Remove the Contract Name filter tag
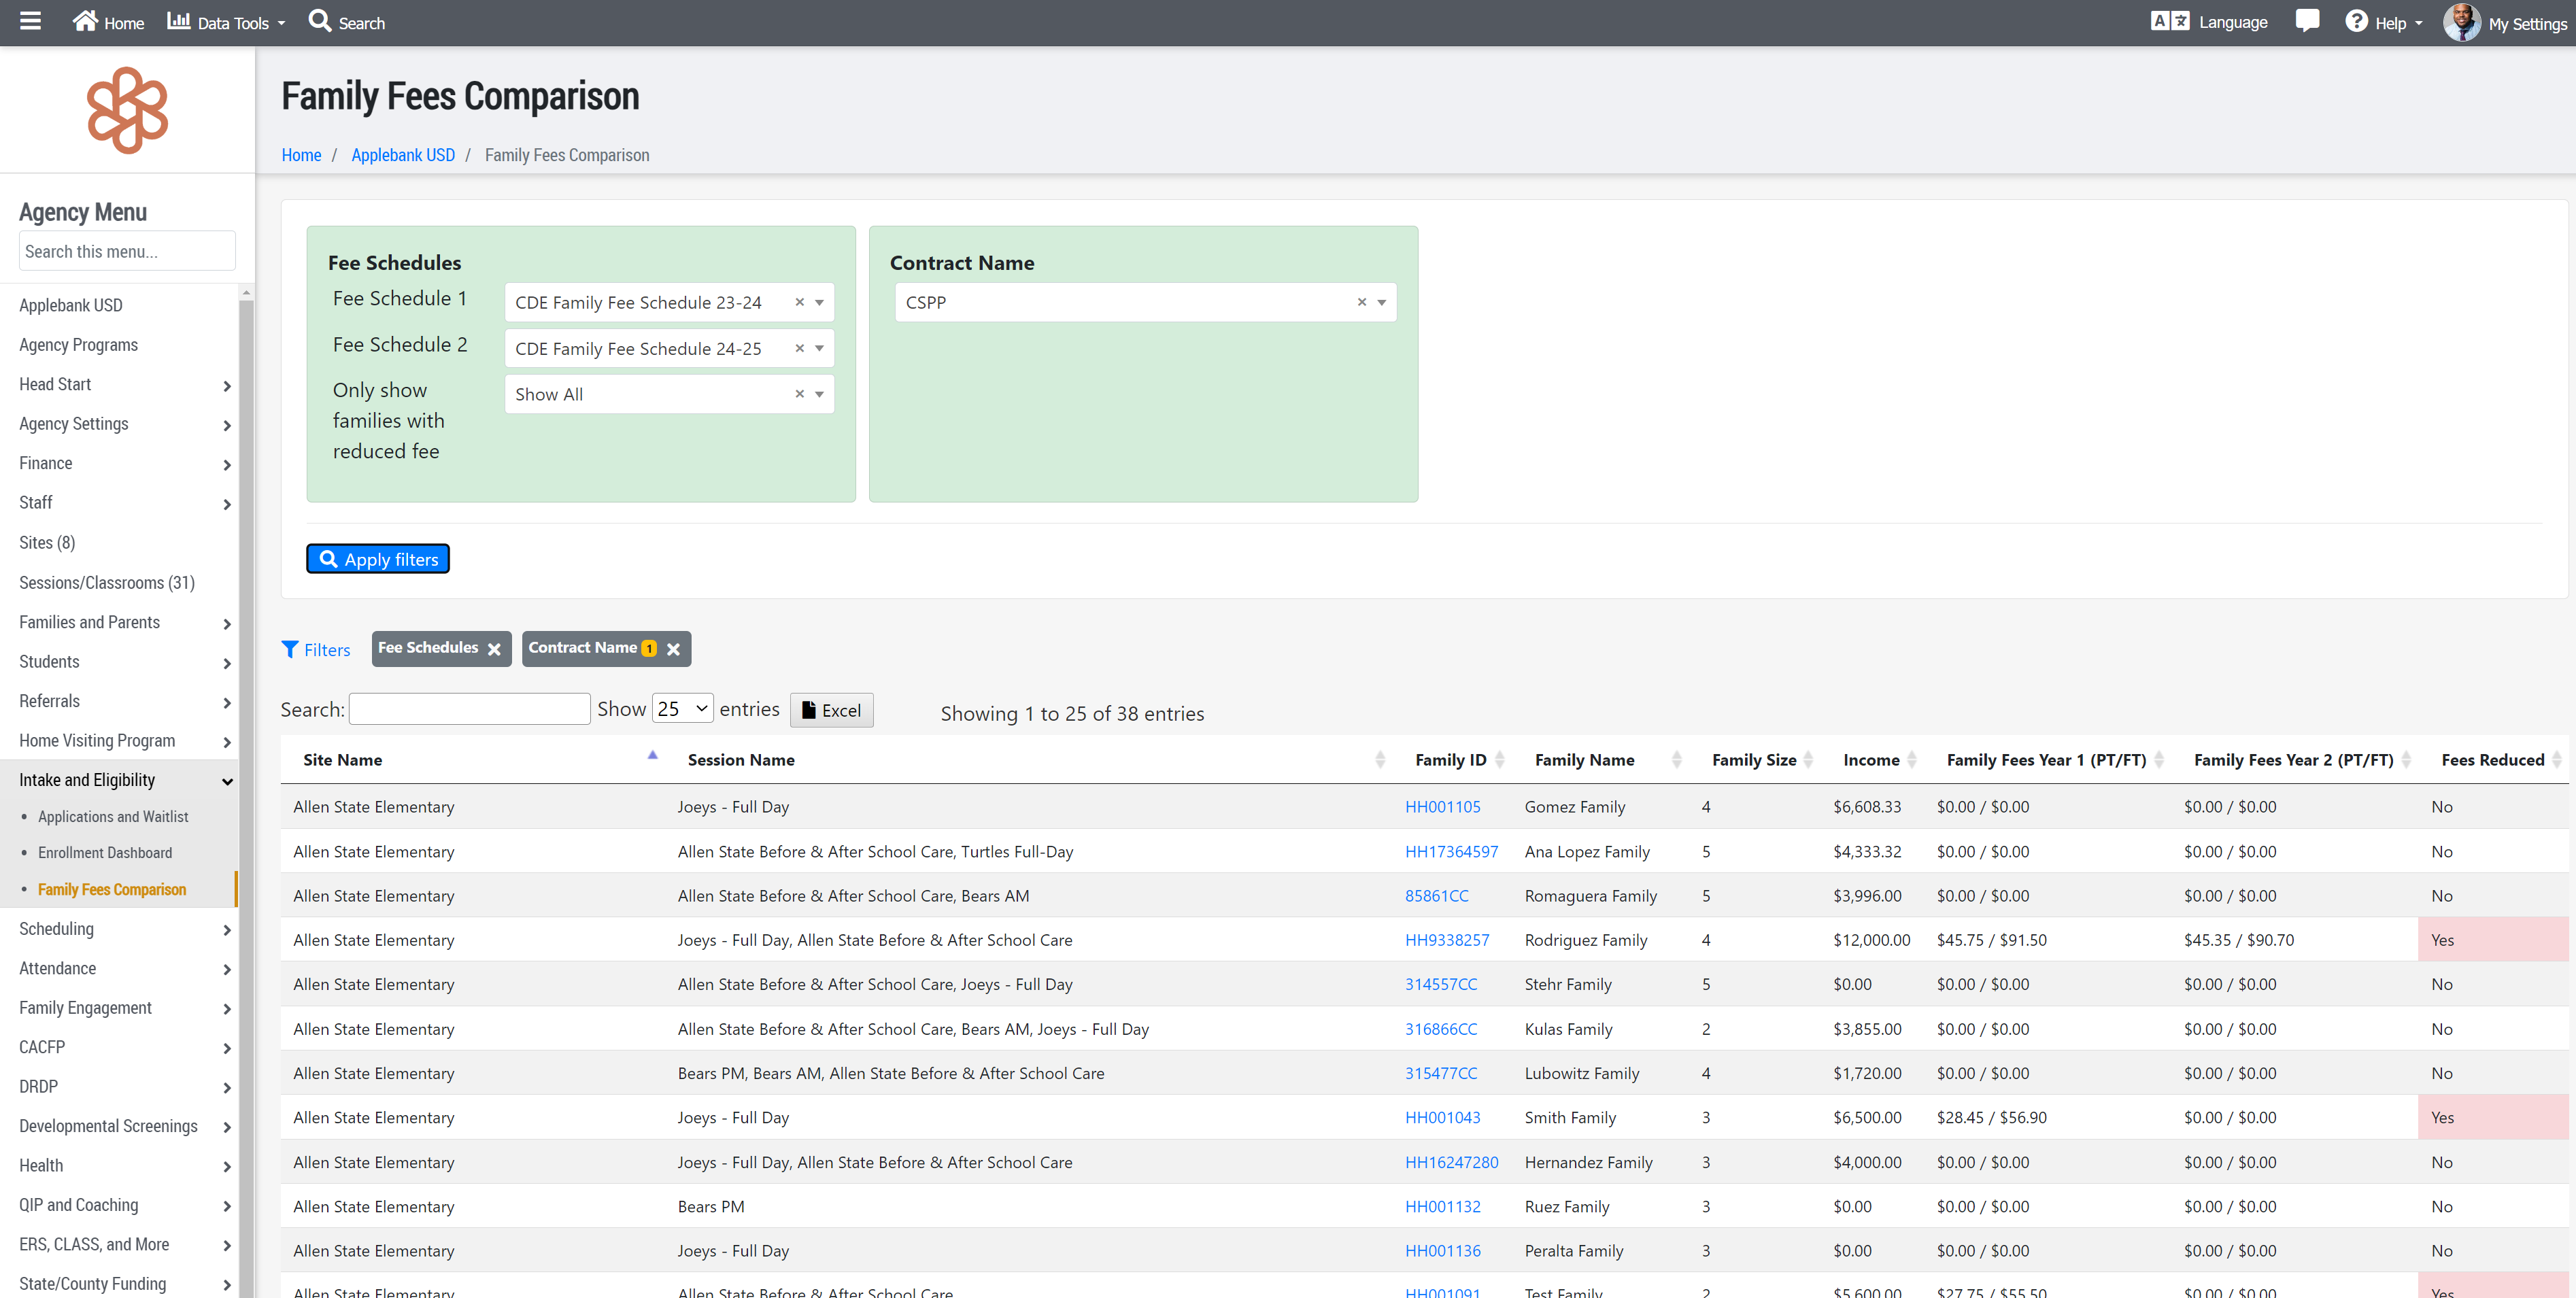This screenshot has width=2576, height=1298. tap(673, 649)
